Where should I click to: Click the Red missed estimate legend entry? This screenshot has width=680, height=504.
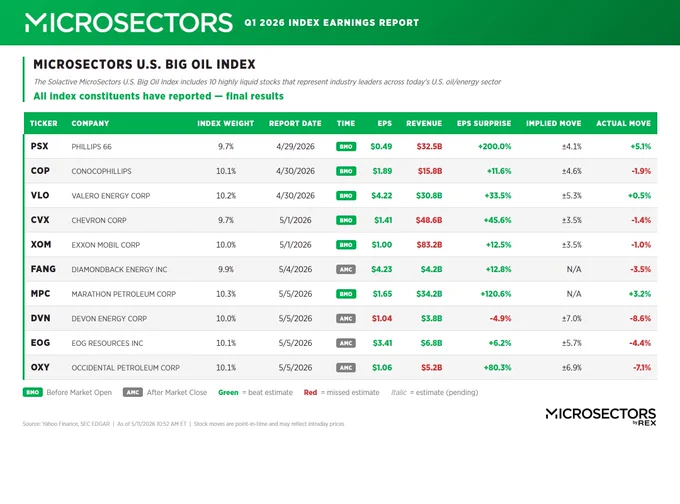341,393
